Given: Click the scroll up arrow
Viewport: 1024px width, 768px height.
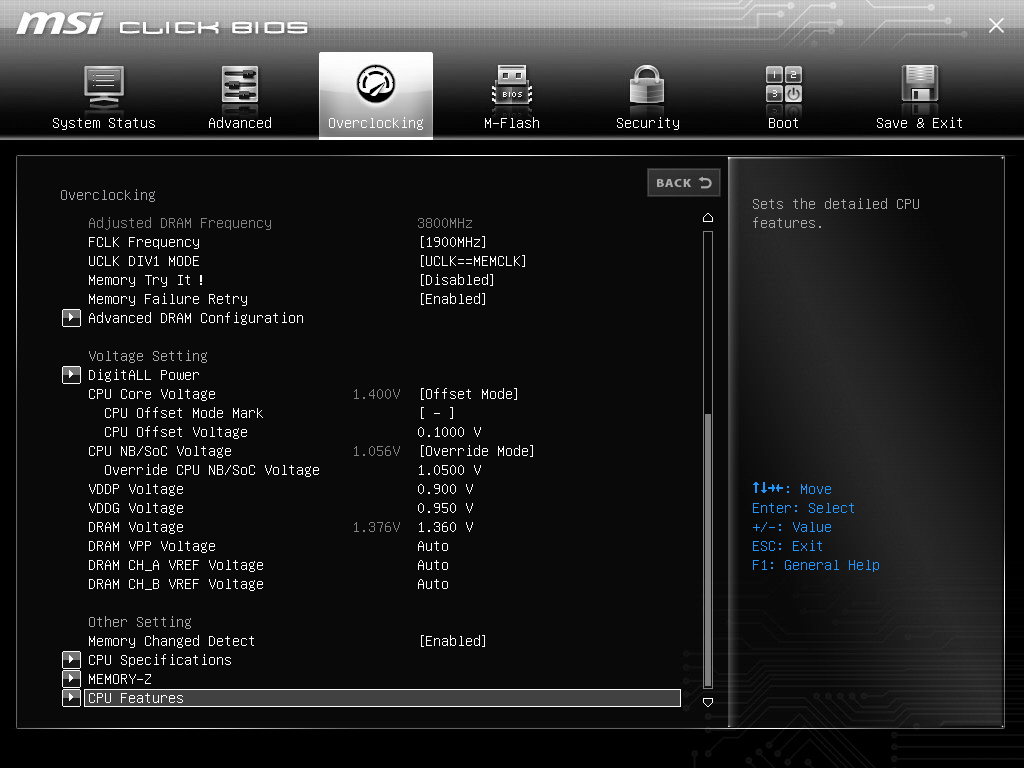Looking at the screenshot, I should coord(708,217).
